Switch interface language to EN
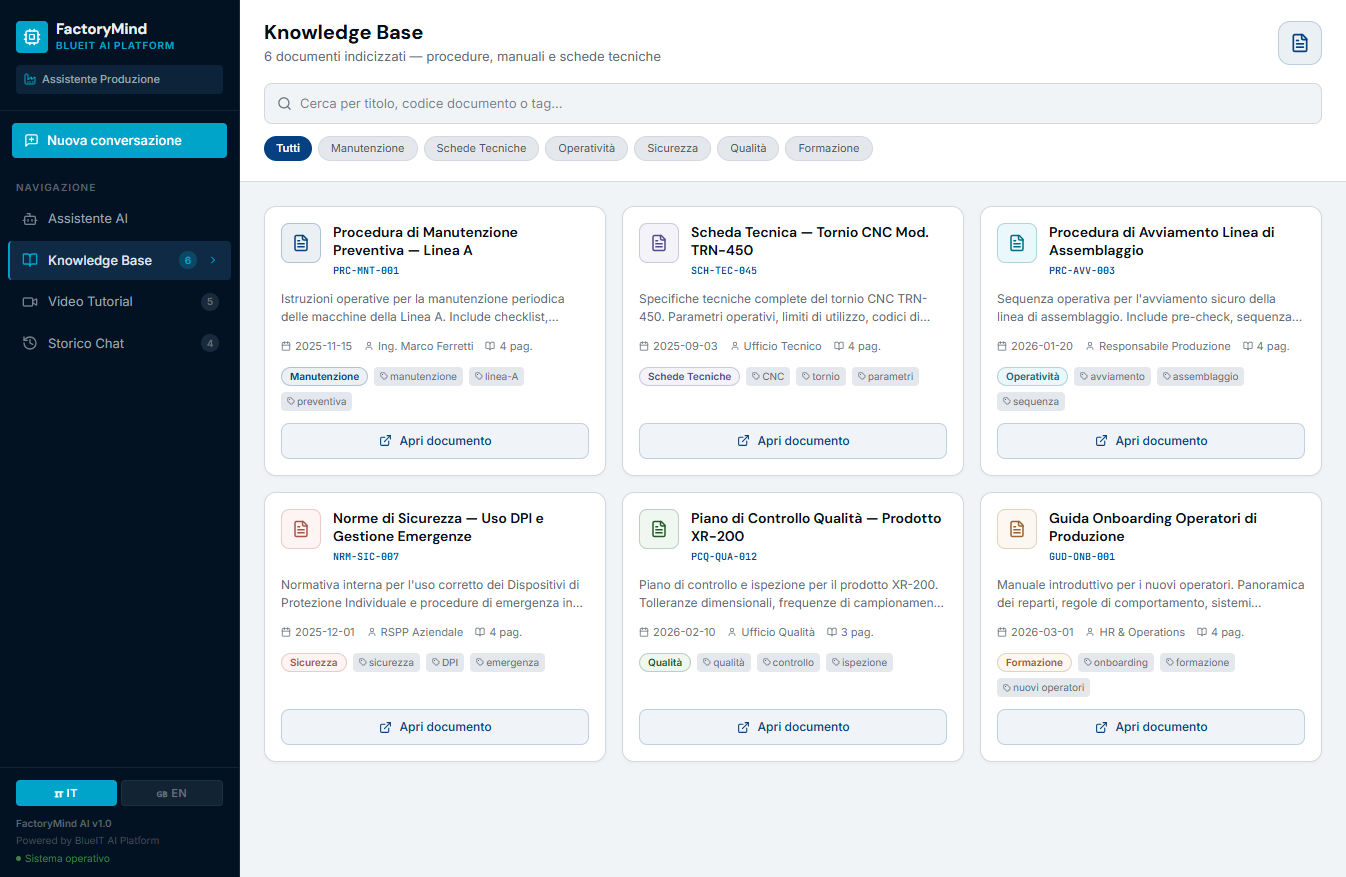This screenshot has width=1346, height=877. [172, 793]
